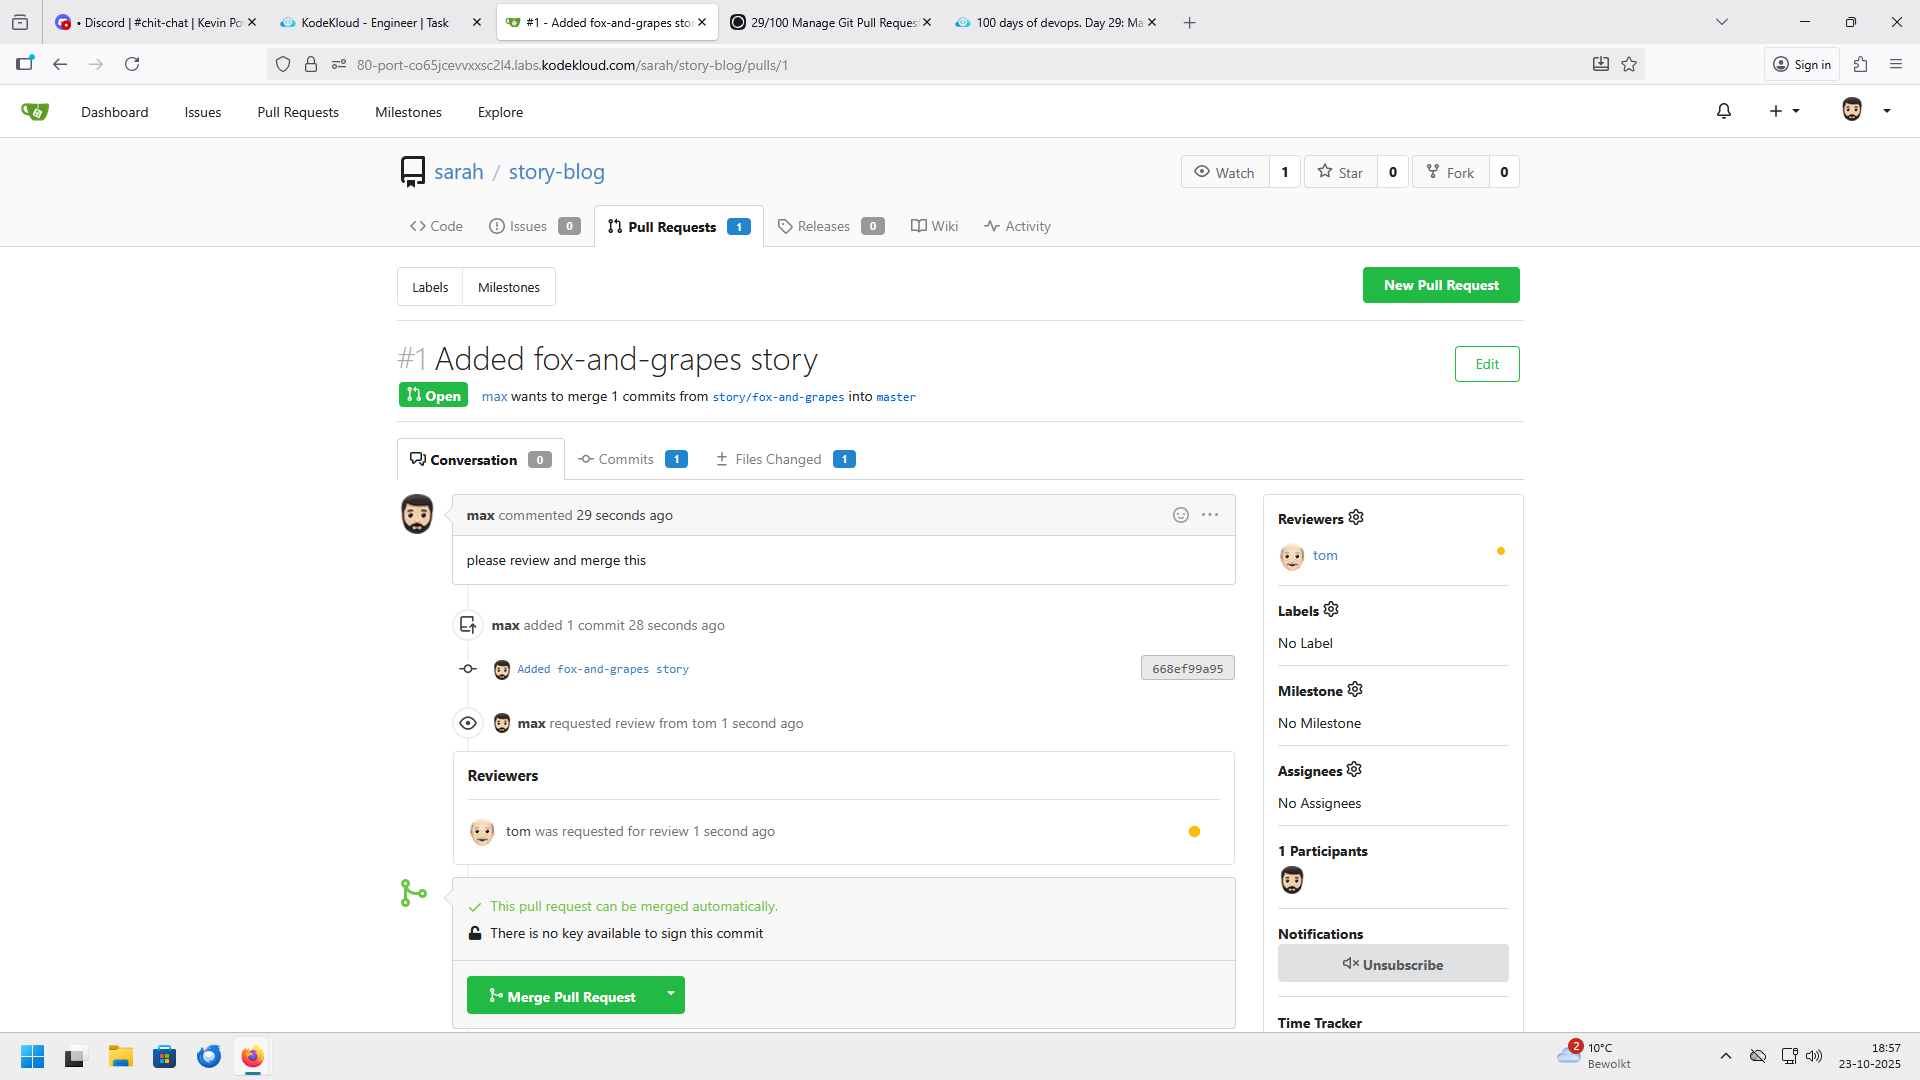Open the Assignees gear settings
1920x1080 pixels.
click(x=1354, y=770)
